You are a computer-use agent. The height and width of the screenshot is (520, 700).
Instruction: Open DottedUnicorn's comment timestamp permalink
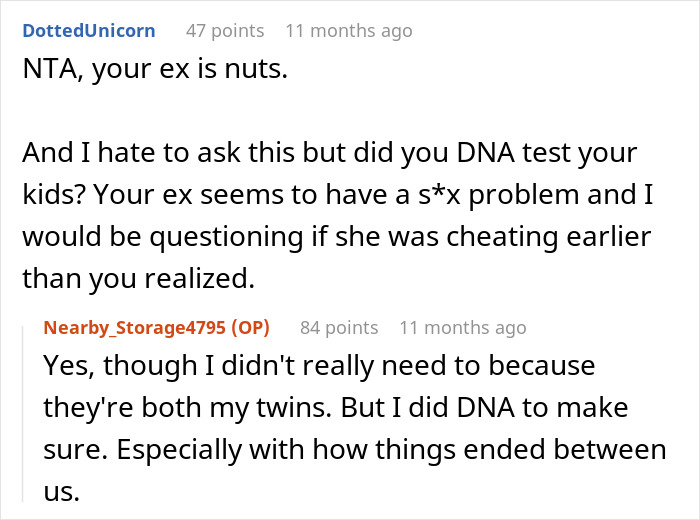tap(348, 31)
